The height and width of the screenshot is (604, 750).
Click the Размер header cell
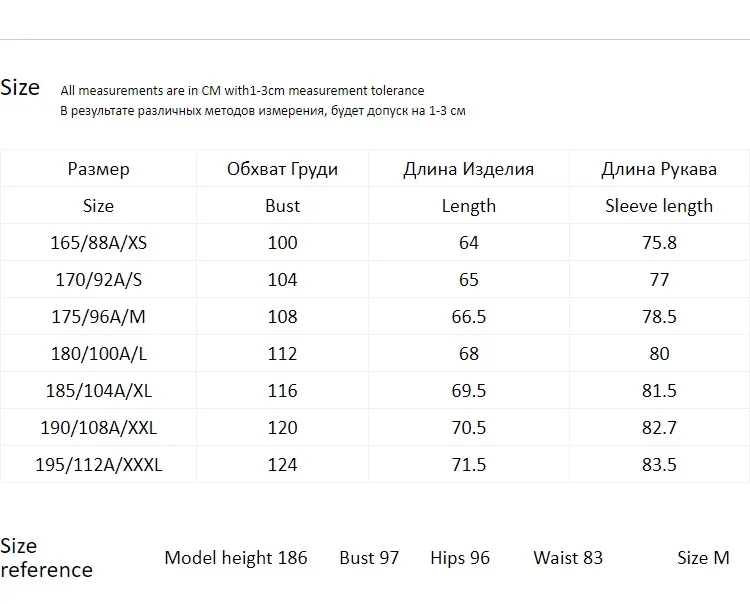[98, 169]
